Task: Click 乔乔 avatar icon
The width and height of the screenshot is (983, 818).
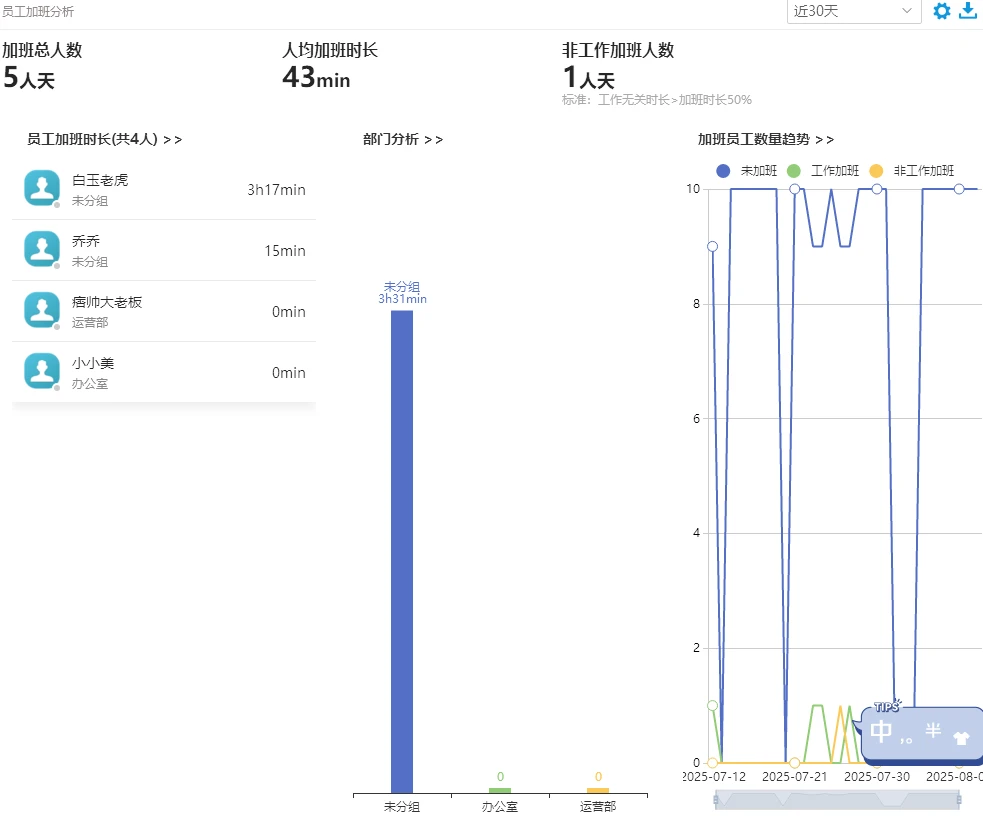Action: coord(42,249)
